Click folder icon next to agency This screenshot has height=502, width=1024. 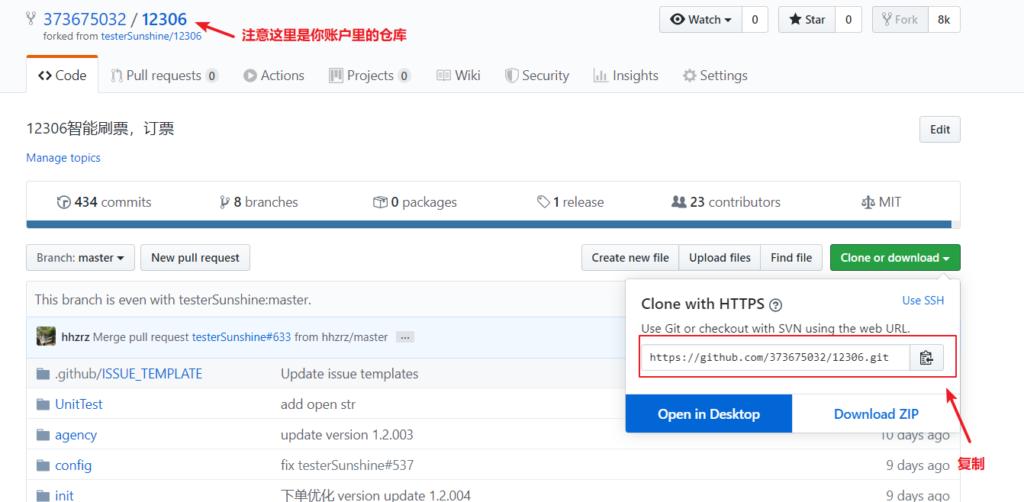point(43,435)
